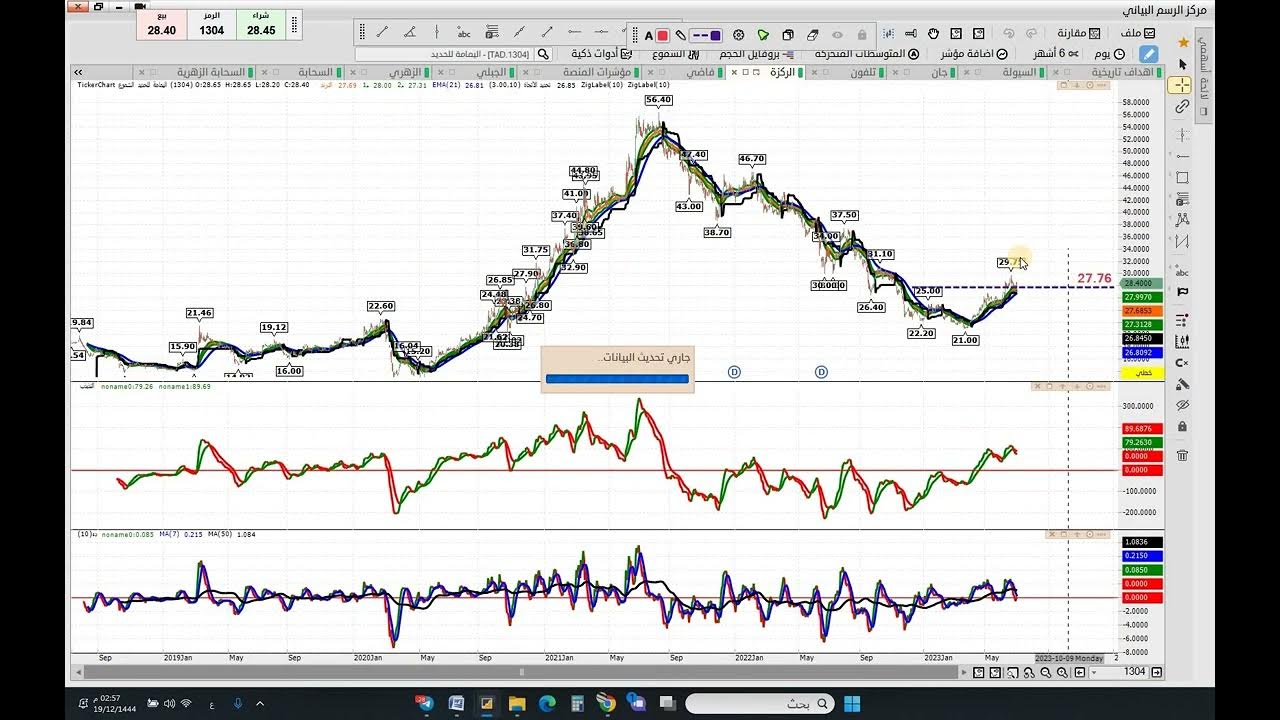1280x720 pixels.
Task: Click the text color A icon
Action: [648, 35]
